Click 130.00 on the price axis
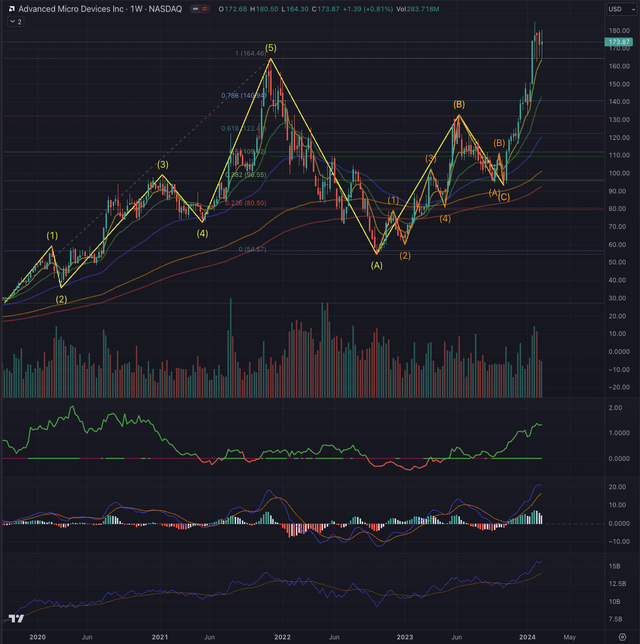The image size is (640, 644). coord(619,120)
